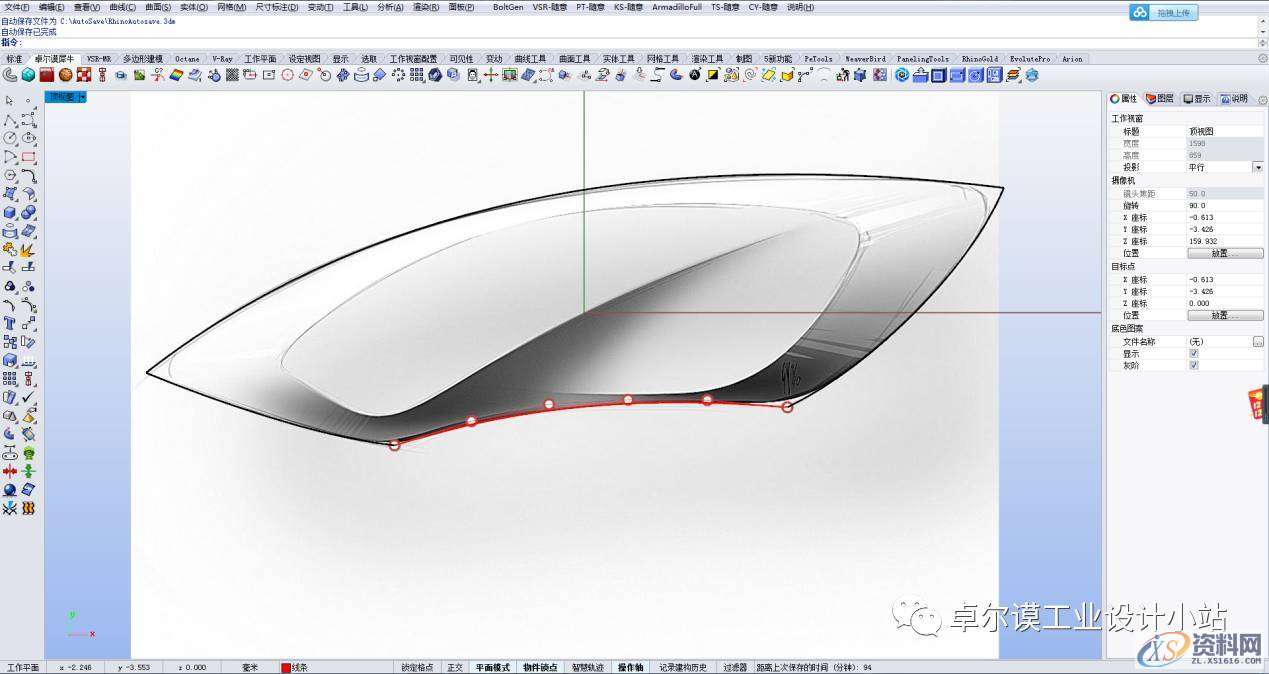Click the basketball icon in top toolbar
The width and height of the screenshot is (1269, 674).
point(66,75)
